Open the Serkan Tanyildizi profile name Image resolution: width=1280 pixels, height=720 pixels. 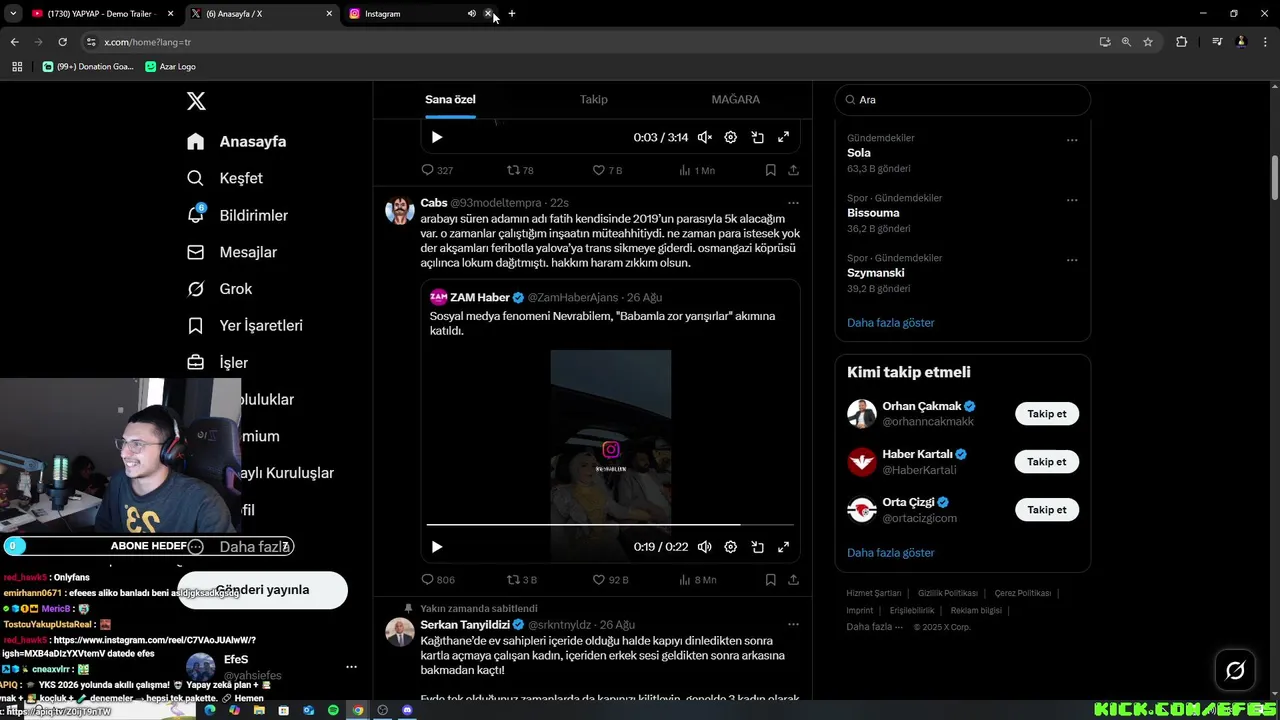[x=465, y=624]
